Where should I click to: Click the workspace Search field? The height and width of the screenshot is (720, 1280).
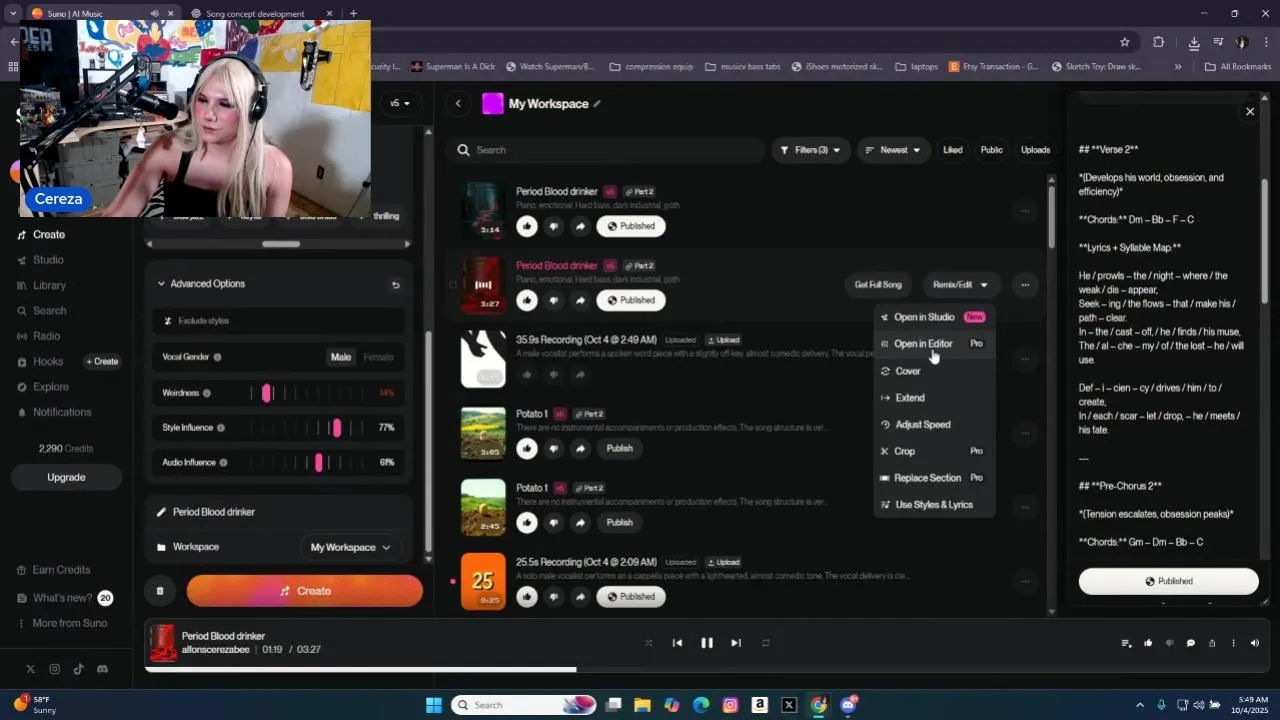point(606,150)
